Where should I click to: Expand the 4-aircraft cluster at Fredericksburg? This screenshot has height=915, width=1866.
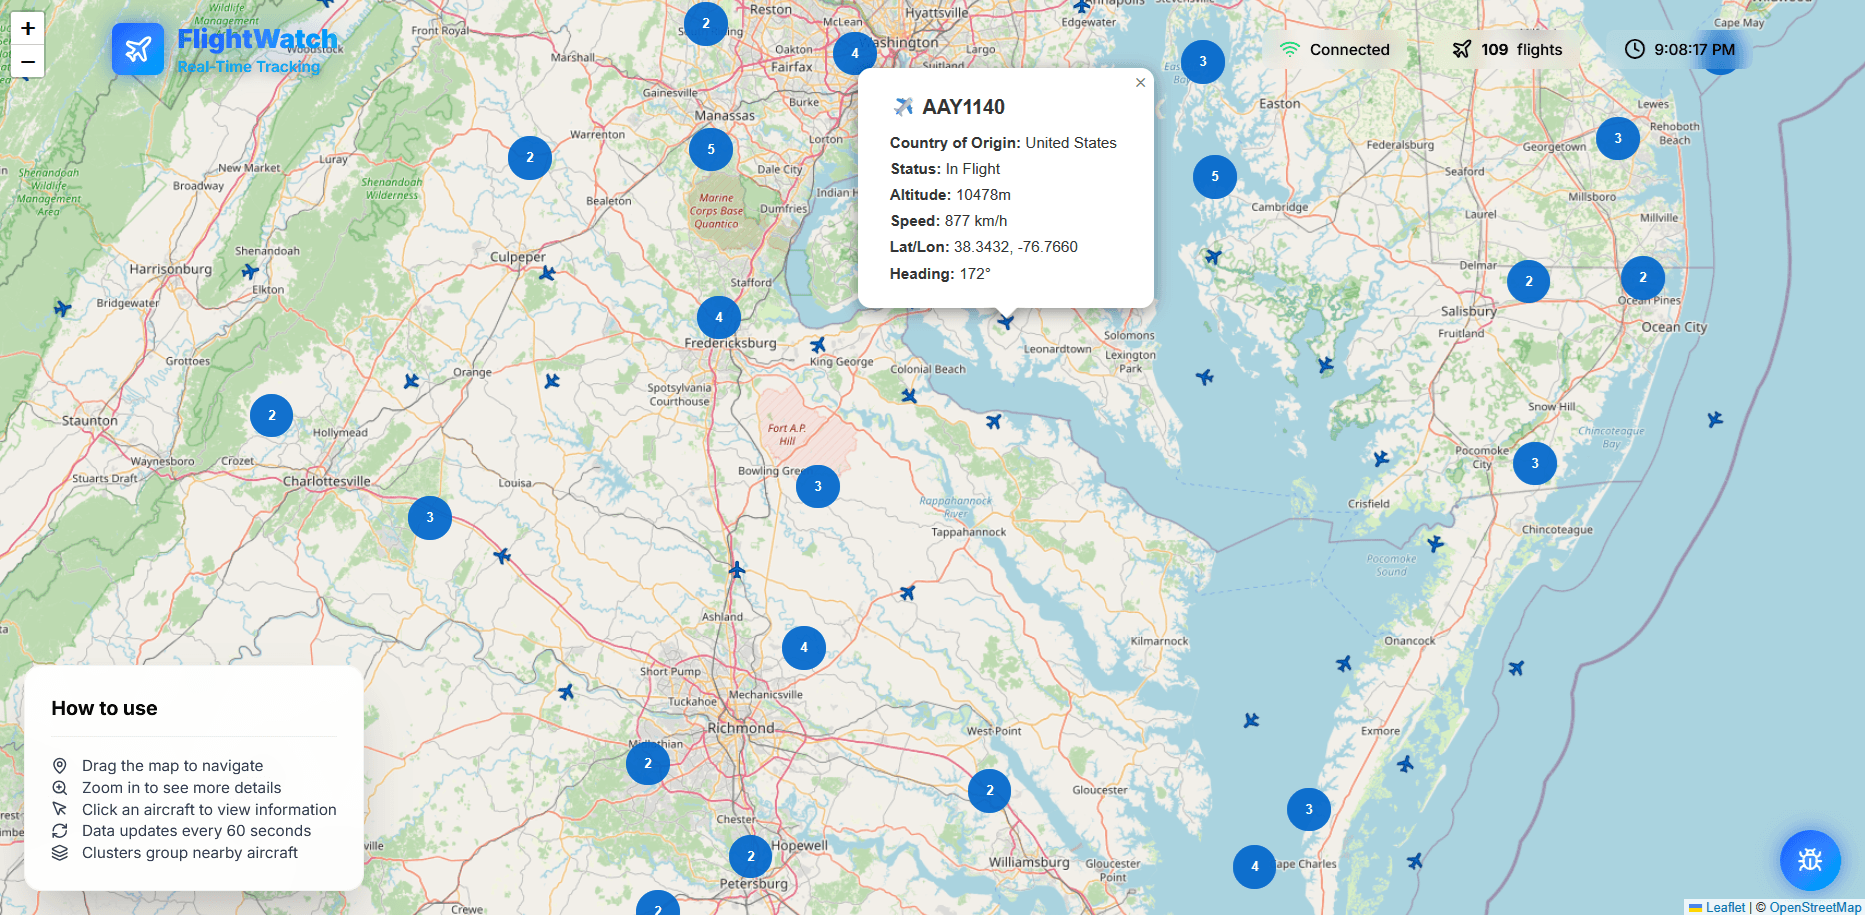click(719, 318)
